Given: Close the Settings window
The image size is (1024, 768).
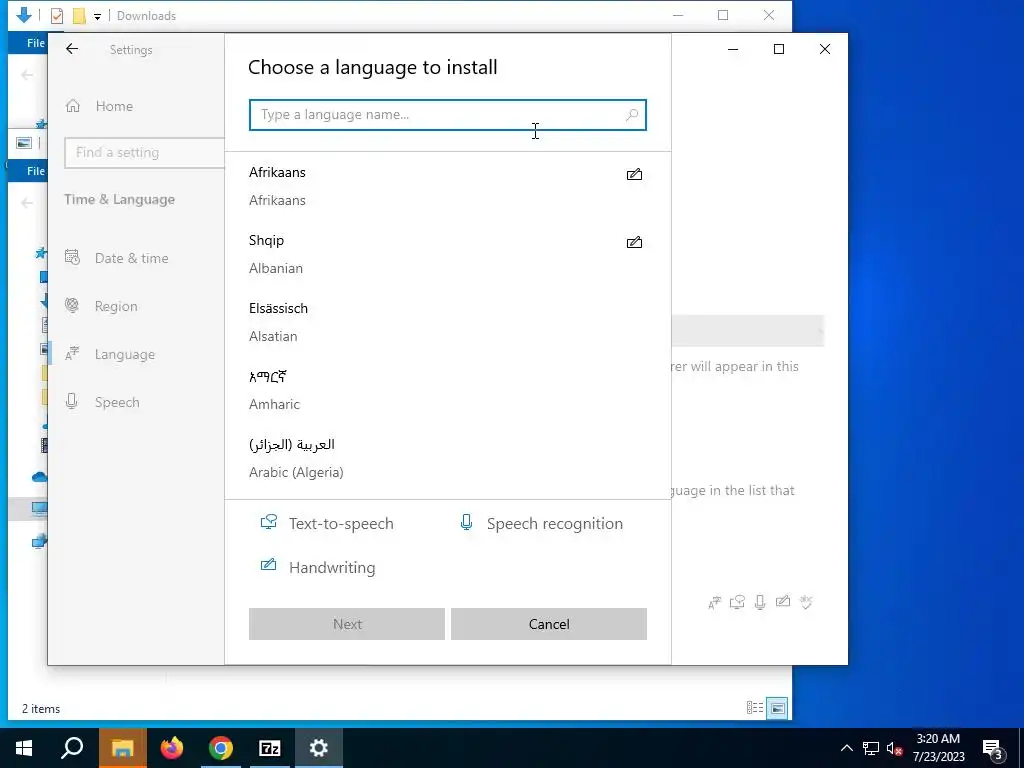Looking at the screenshot, I should point(825,49).
